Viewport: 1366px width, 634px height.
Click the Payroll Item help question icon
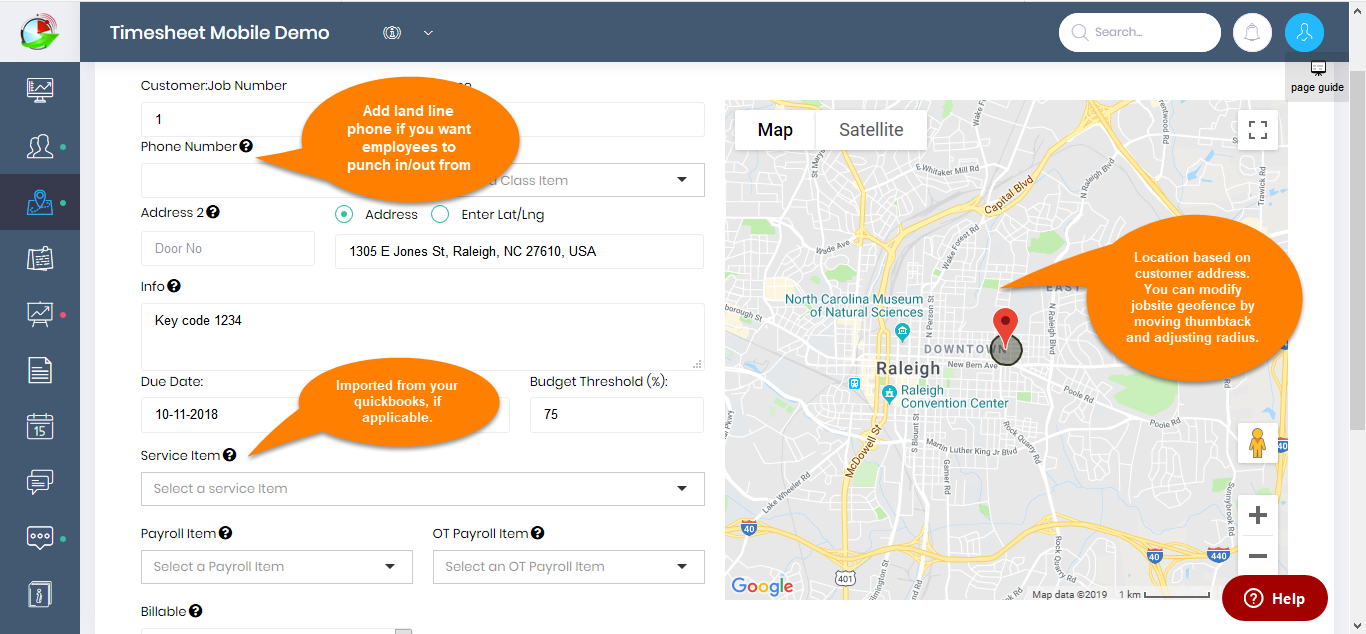[x=225, y=533]
